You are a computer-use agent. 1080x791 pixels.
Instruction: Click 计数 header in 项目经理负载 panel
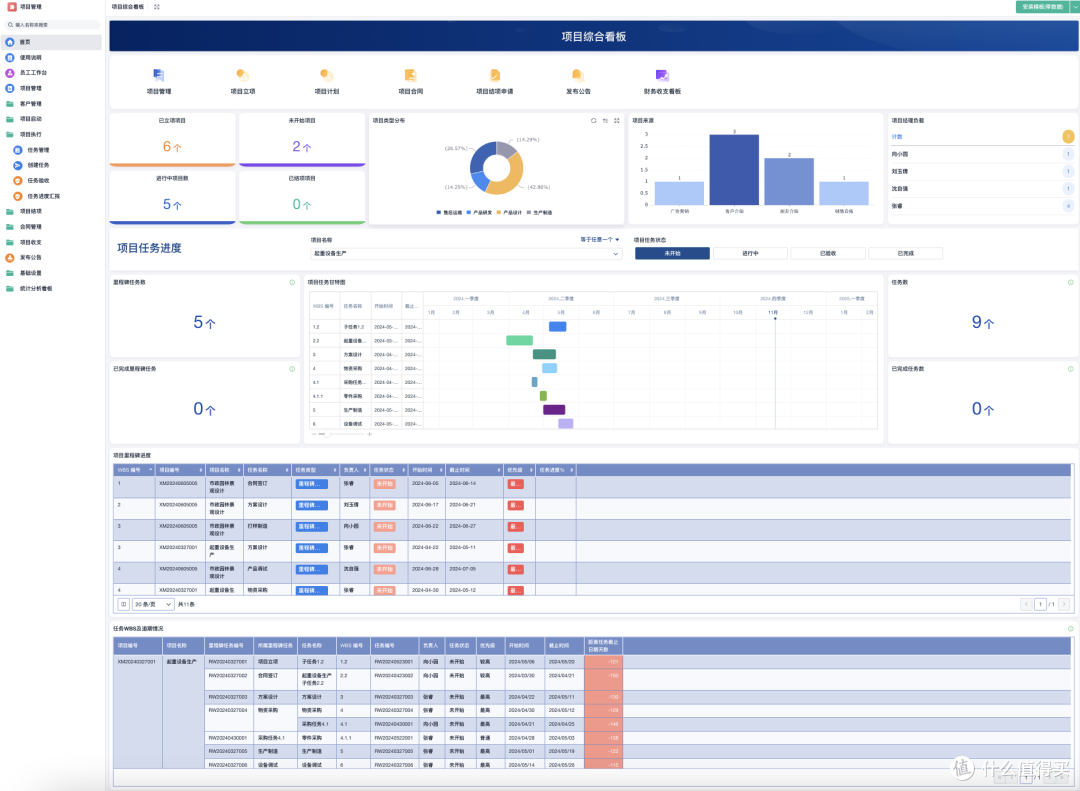coord(897,137)
